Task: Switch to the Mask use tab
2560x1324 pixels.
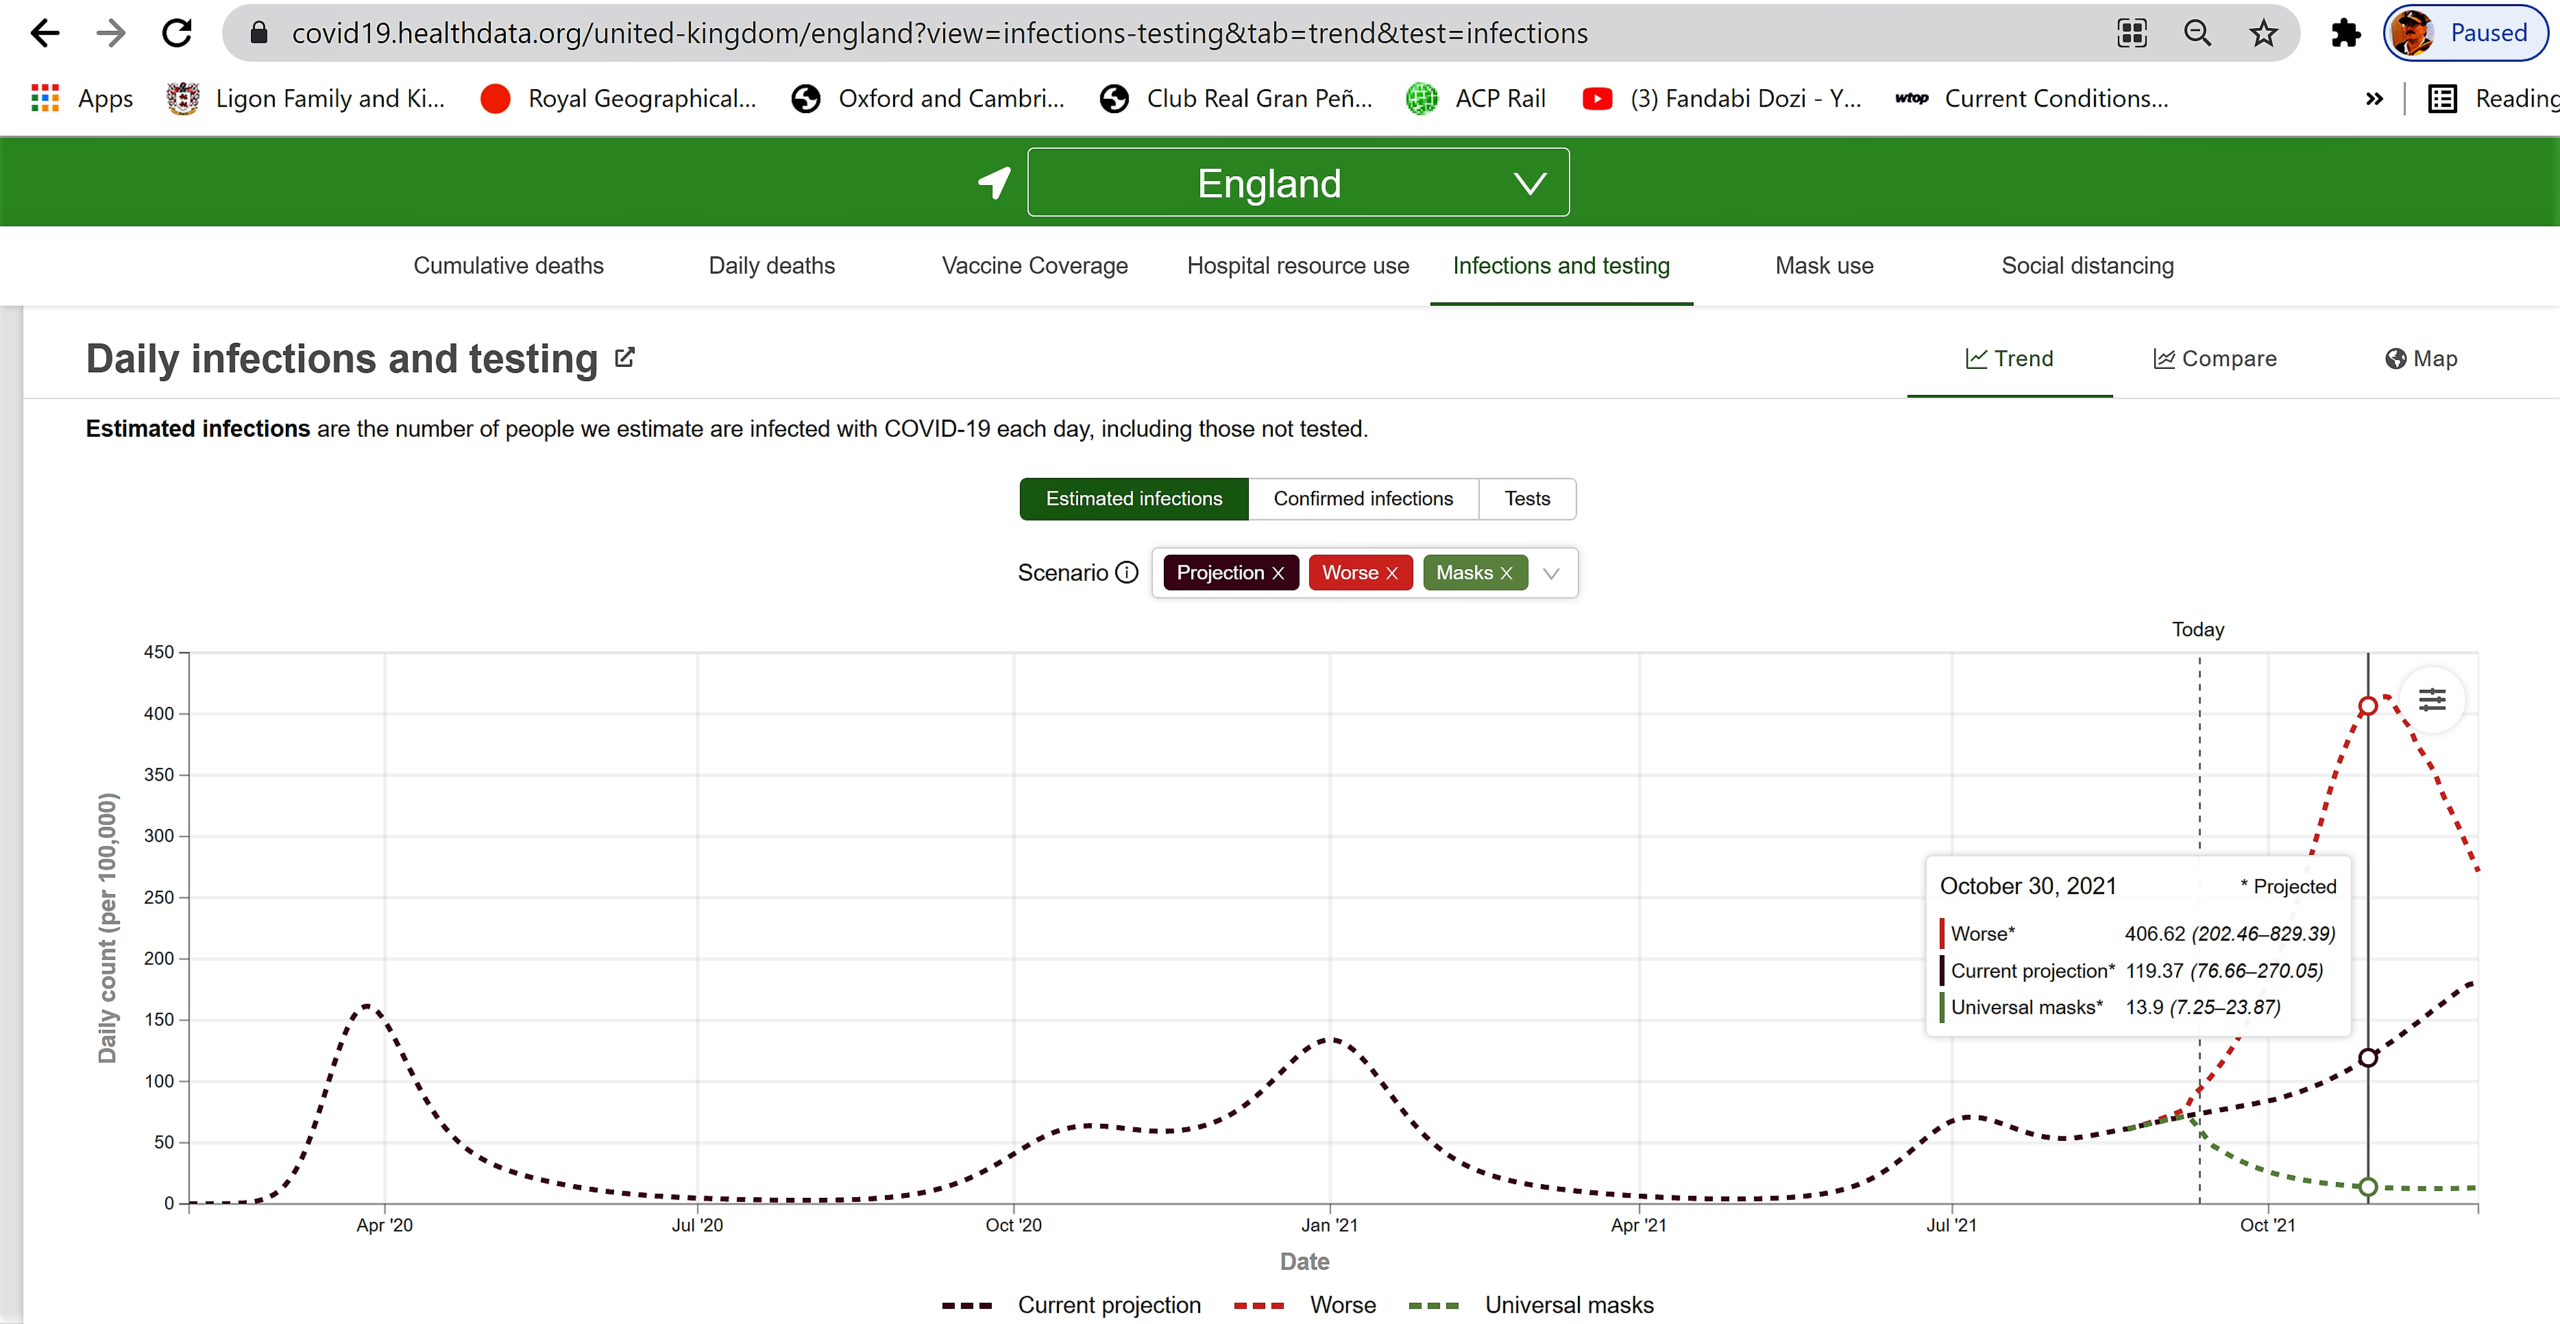Action: tap(1823, 265)
